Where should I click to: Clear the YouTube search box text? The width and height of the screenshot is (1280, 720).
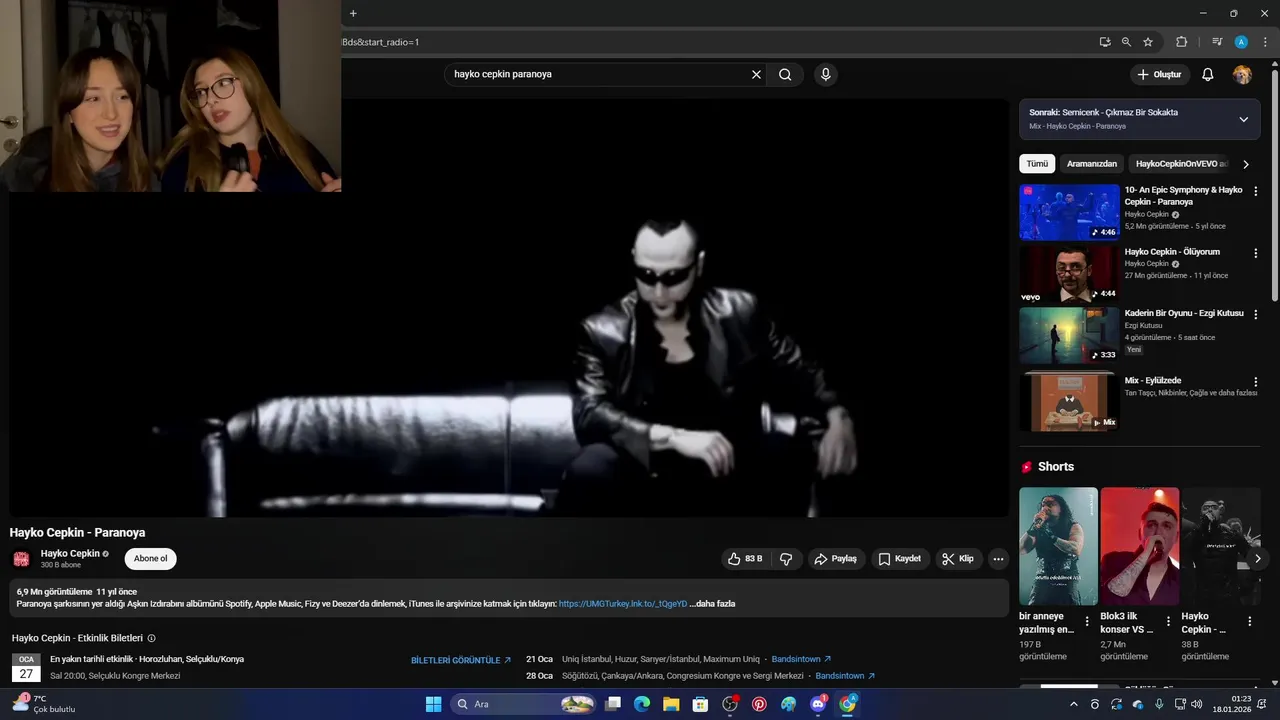pyautogui.click(x=756, y=74)
